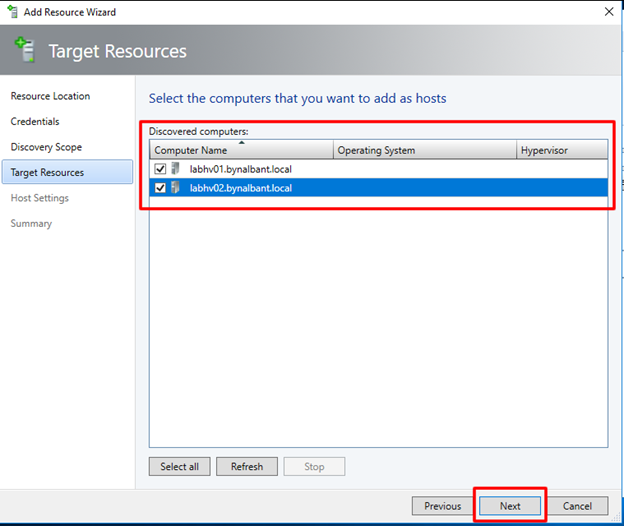Viewport: 624px width, 526px height.
Task: Click the 'Discovered computers:' label
Action: [199, 131]
